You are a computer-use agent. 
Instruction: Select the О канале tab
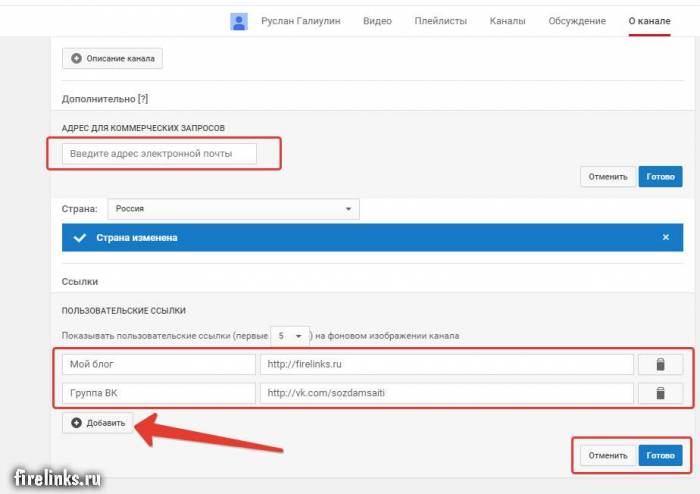[649, 21]
